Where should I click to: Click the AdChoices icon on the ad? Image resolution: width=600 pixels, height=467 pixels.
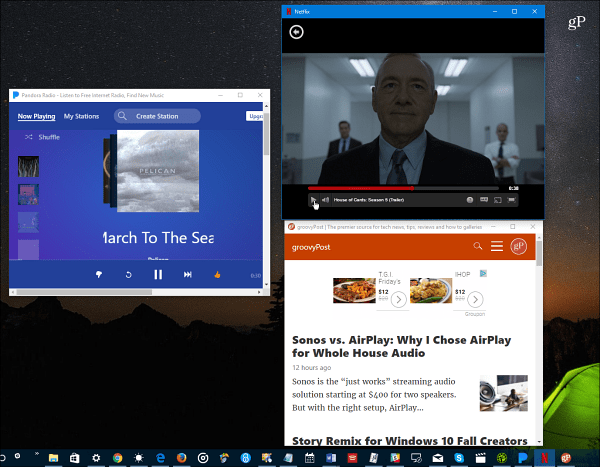click(x=483, y=273)
